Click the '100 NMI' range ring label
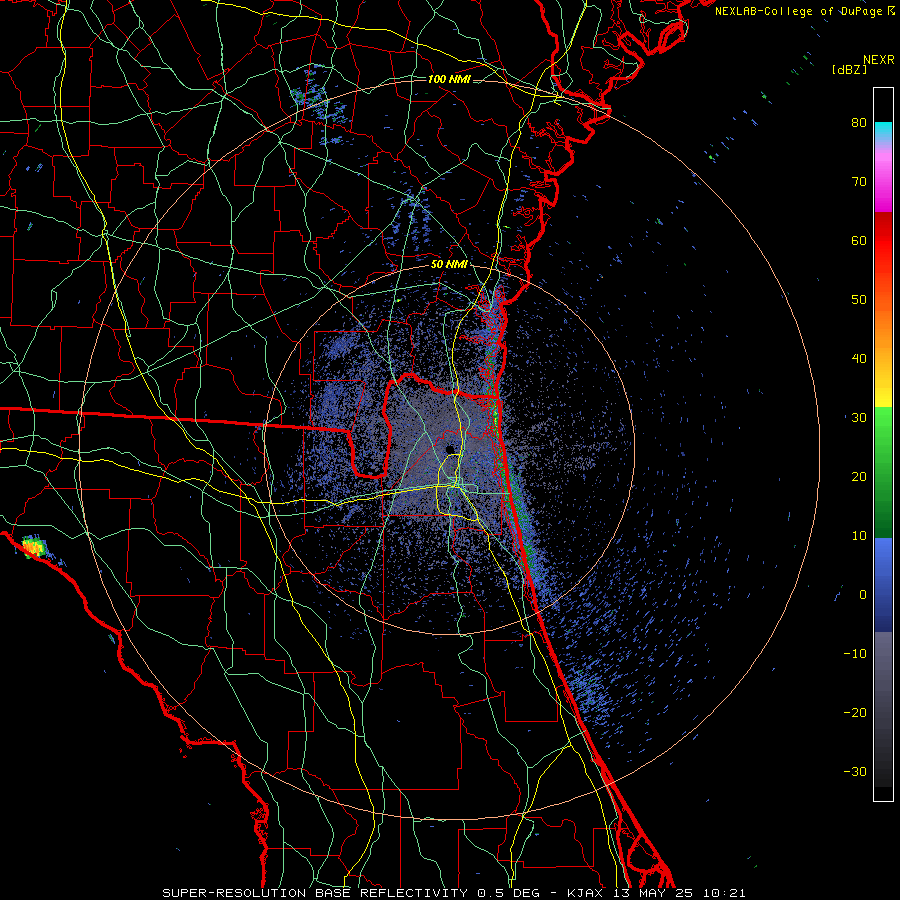This screenshot has width=900, height=900. point(449,79)
